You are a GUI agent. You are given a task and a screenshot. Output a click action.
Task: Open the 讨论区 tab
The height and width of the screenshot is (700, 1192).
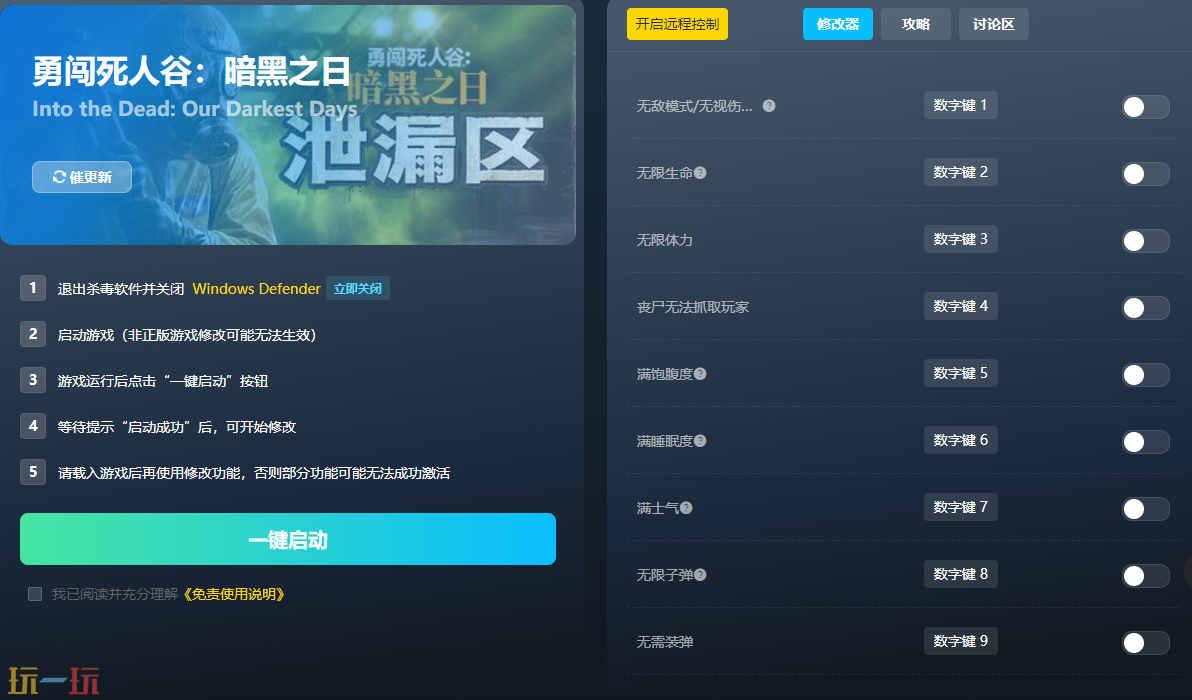point(994,24)
